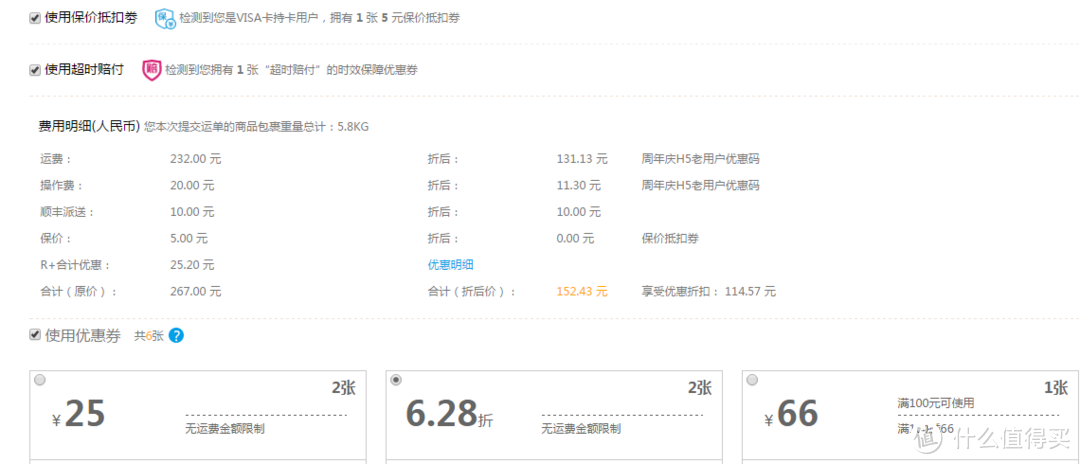The height and width of the screenshot is (464, 1080).
Task: Click the 操作费 20.00 元 value
Action: (x=192, y=185)
